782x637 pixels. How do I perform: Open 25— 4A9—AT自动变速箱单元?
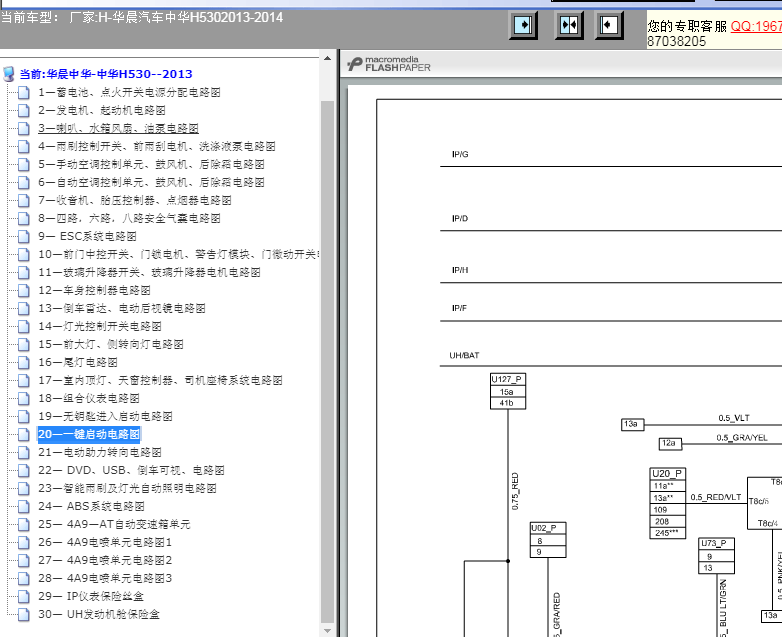tap(114, 524)
